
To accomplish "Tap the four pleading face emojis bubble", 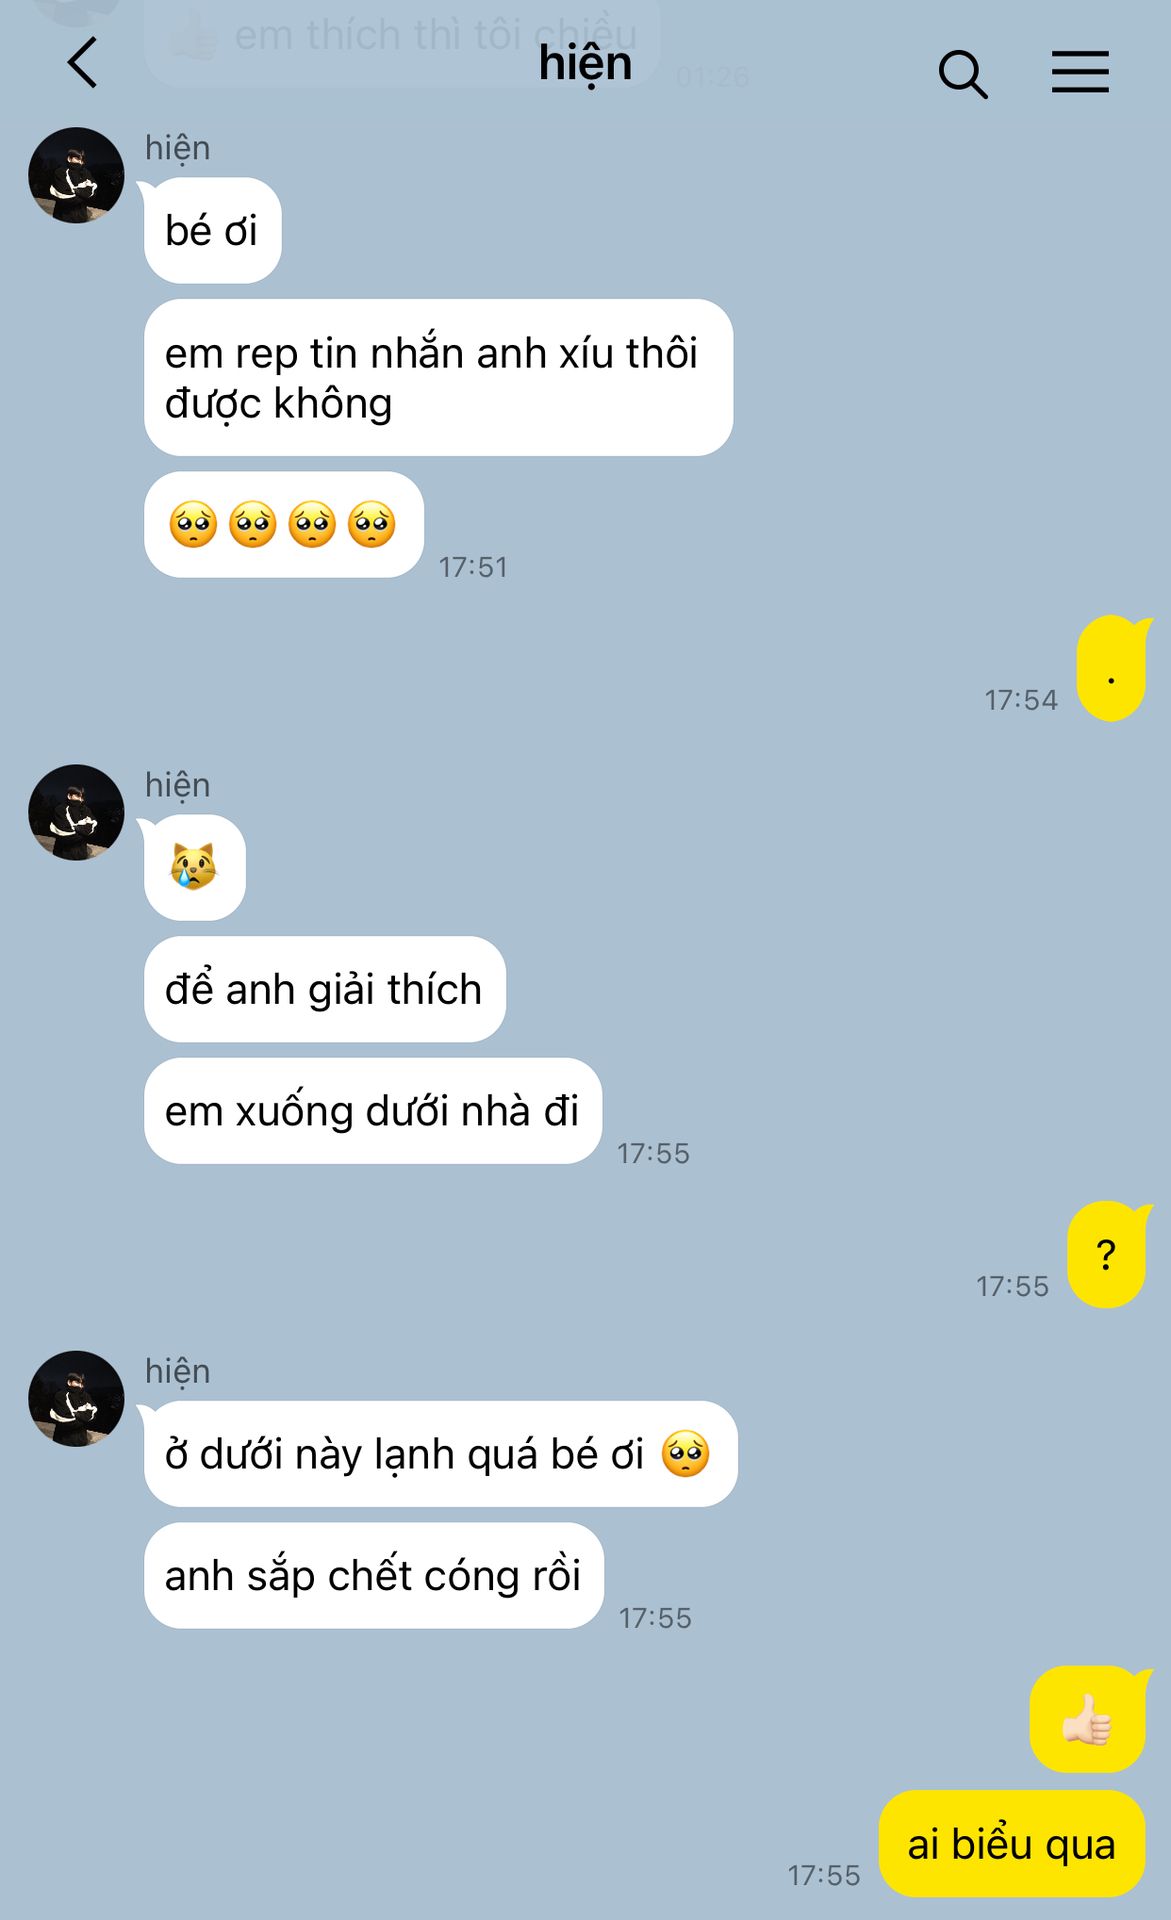I will coord(284,524).
